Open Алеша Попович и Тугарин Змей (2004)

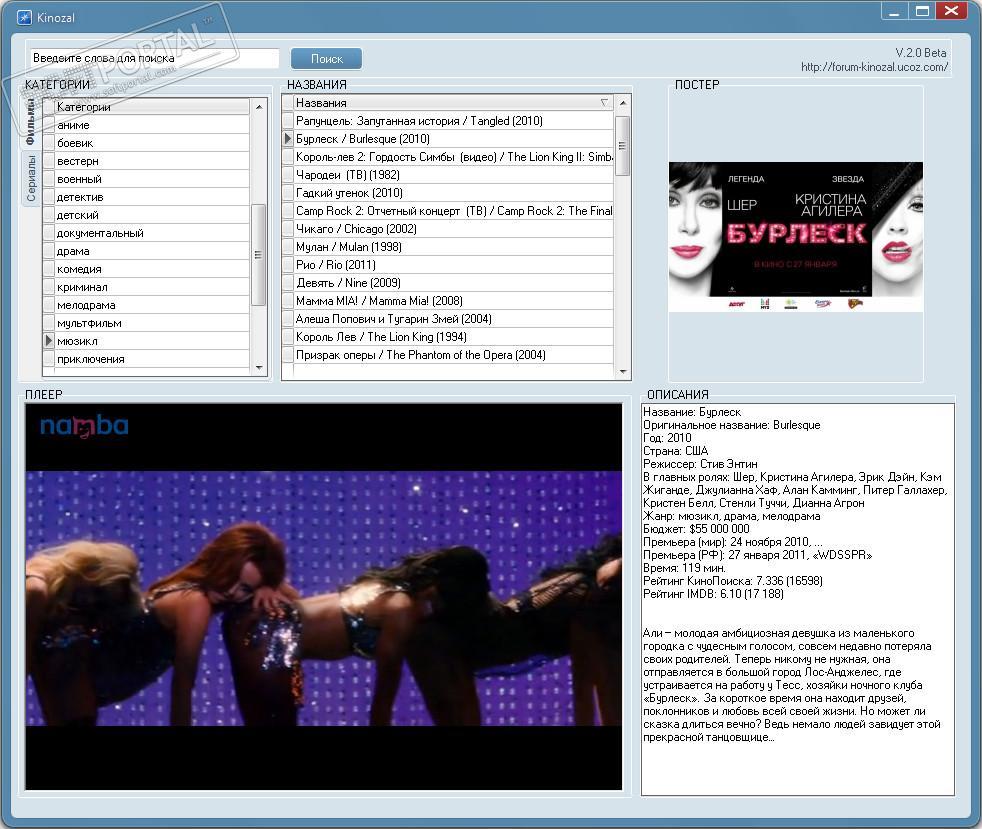(x=453, y=319)
